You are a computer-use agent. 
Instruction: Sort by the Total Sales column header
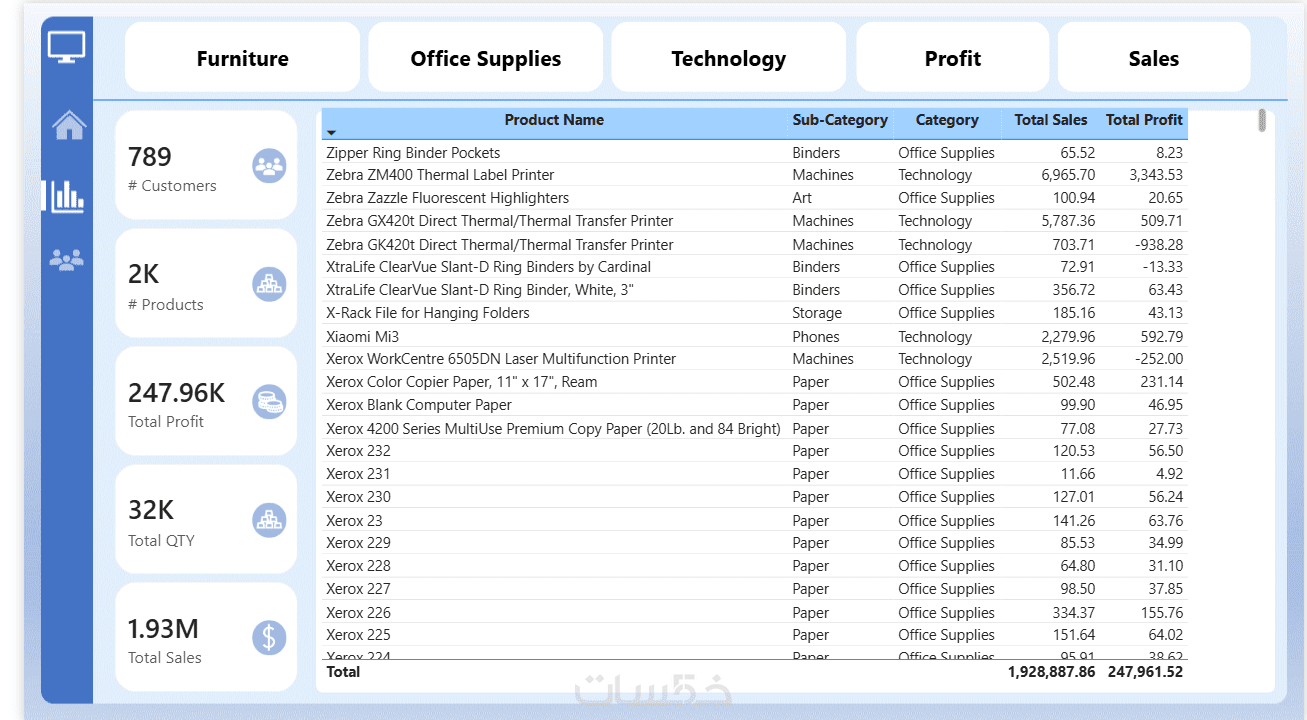(1051, 120)
